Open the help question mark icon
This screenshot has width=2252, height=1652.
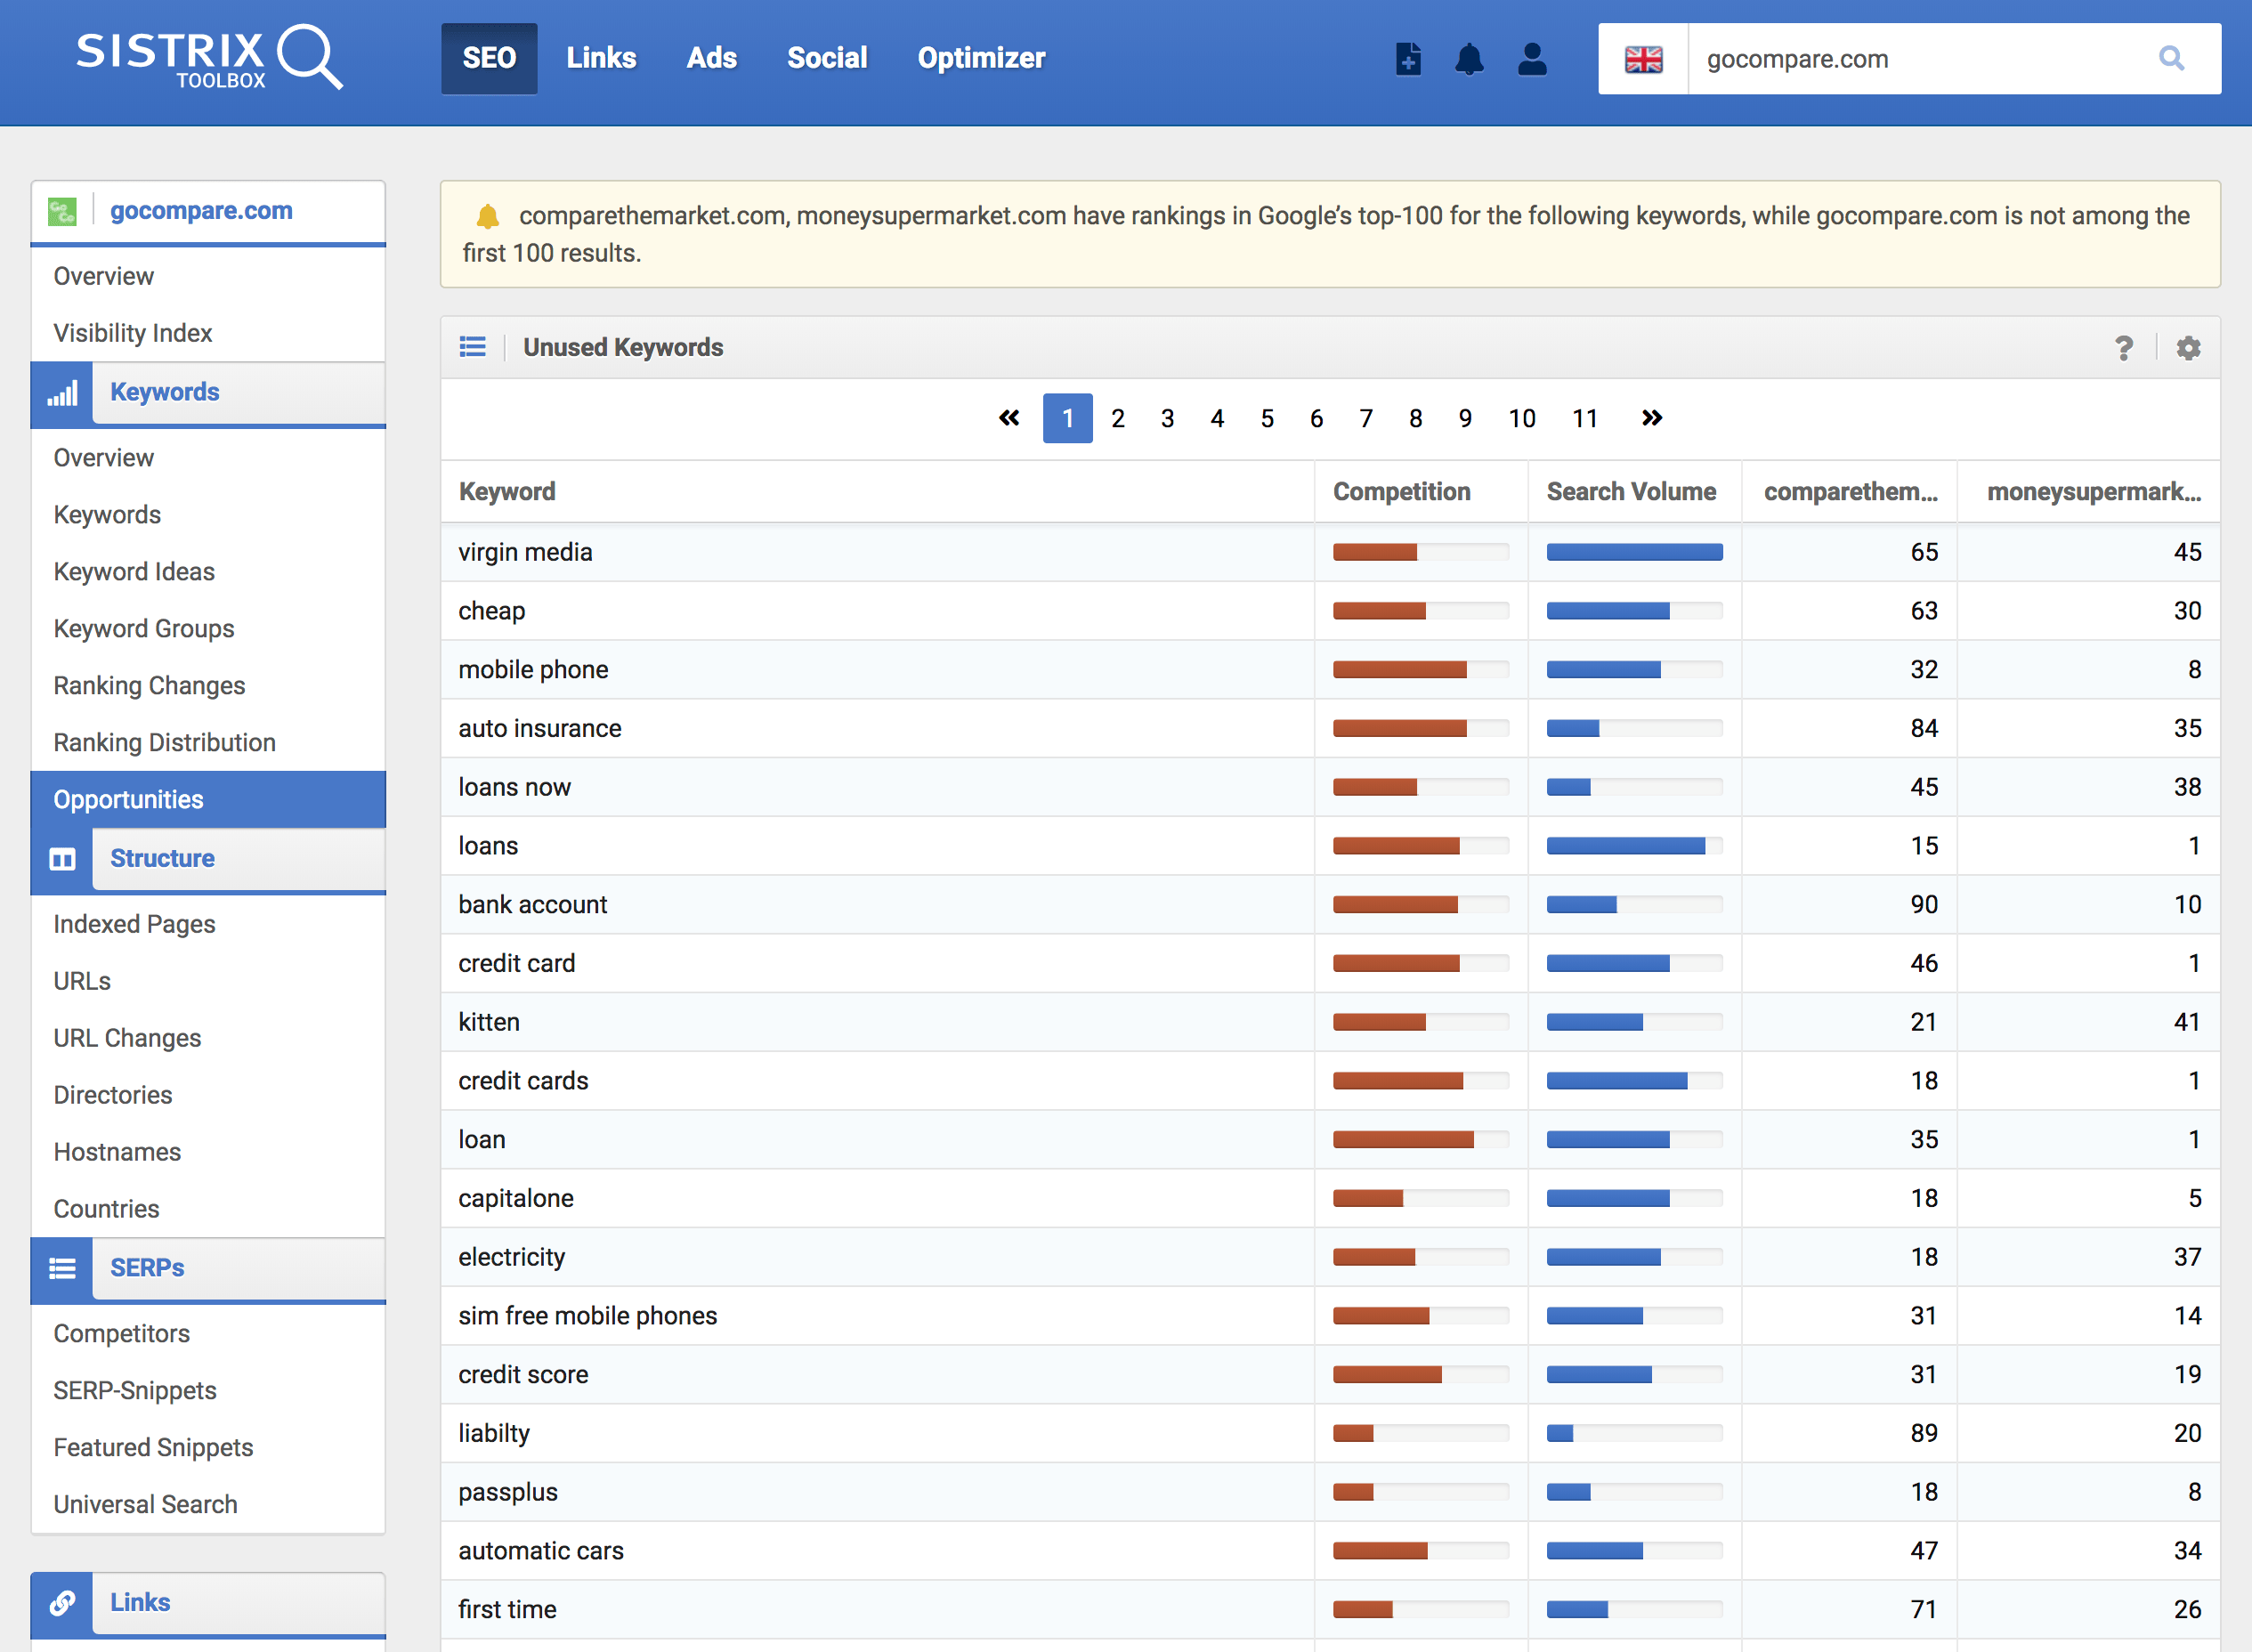click(x=2123, y=348)
